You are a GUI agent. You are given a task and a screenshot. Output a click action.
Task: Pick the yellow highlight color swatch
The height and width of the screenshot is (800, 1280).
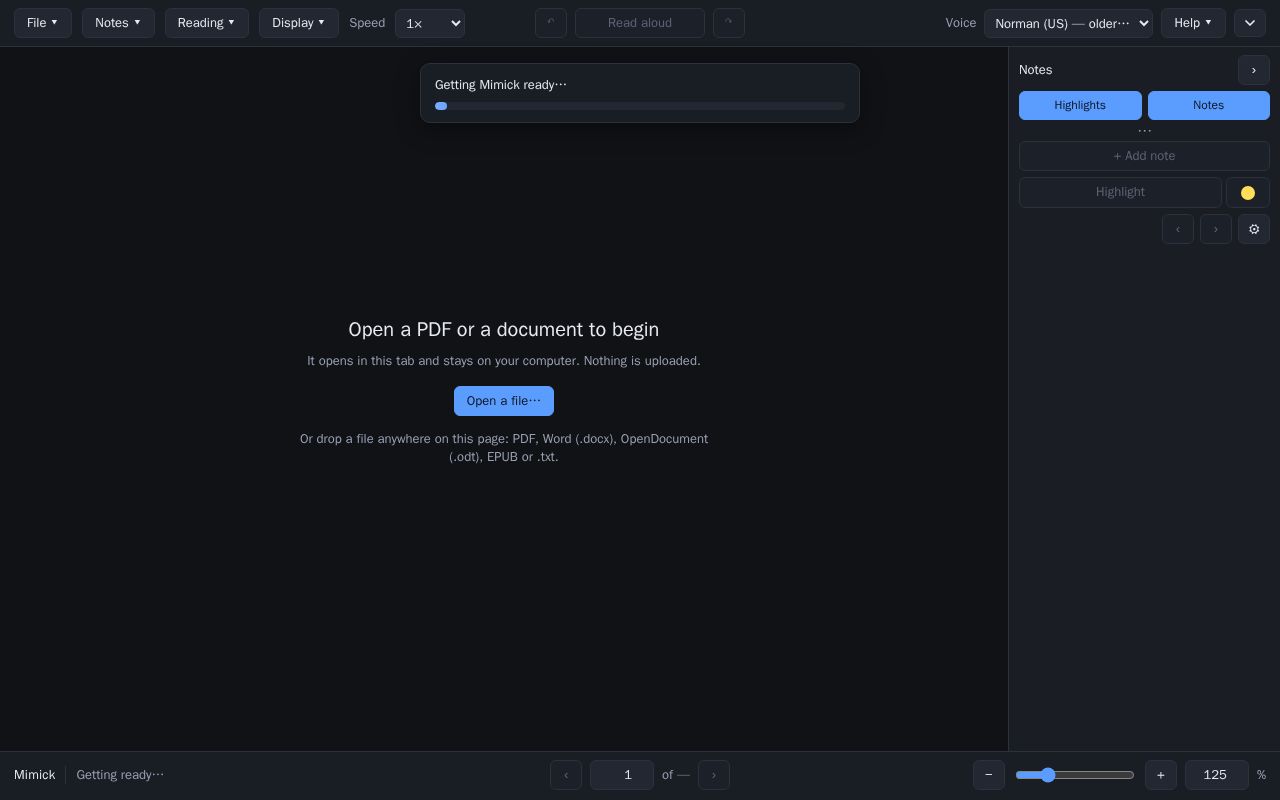click(1248, 192)
